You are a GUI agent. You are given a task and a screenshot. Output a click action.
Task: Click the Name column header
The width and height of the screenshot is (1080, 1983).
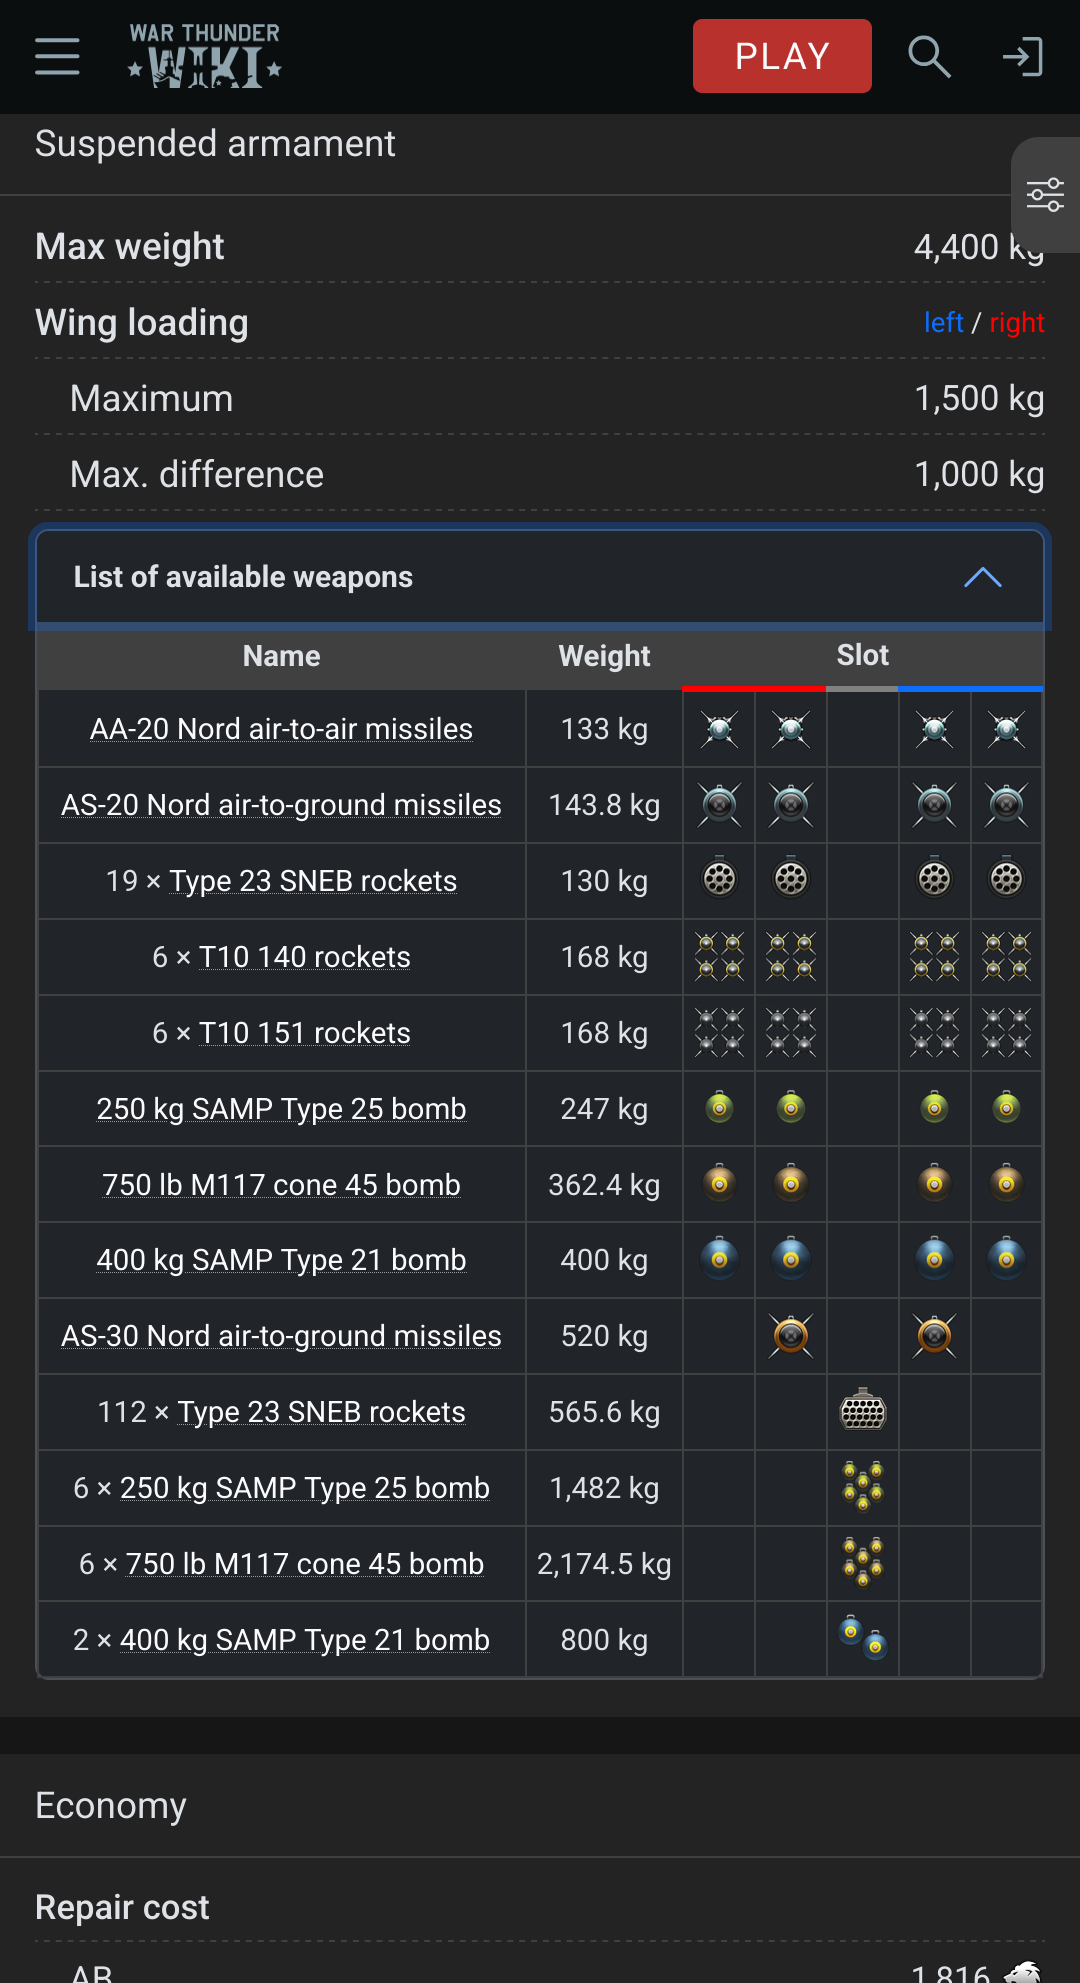click(x=281, y=656)
